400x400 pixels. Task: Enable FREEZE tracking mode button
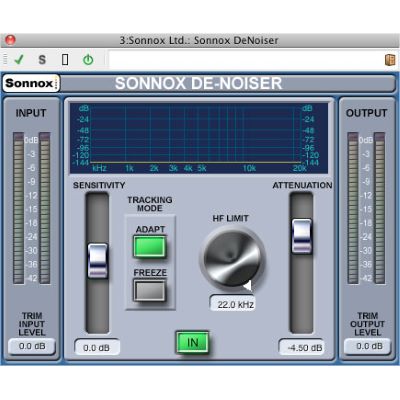coord(150,290)
